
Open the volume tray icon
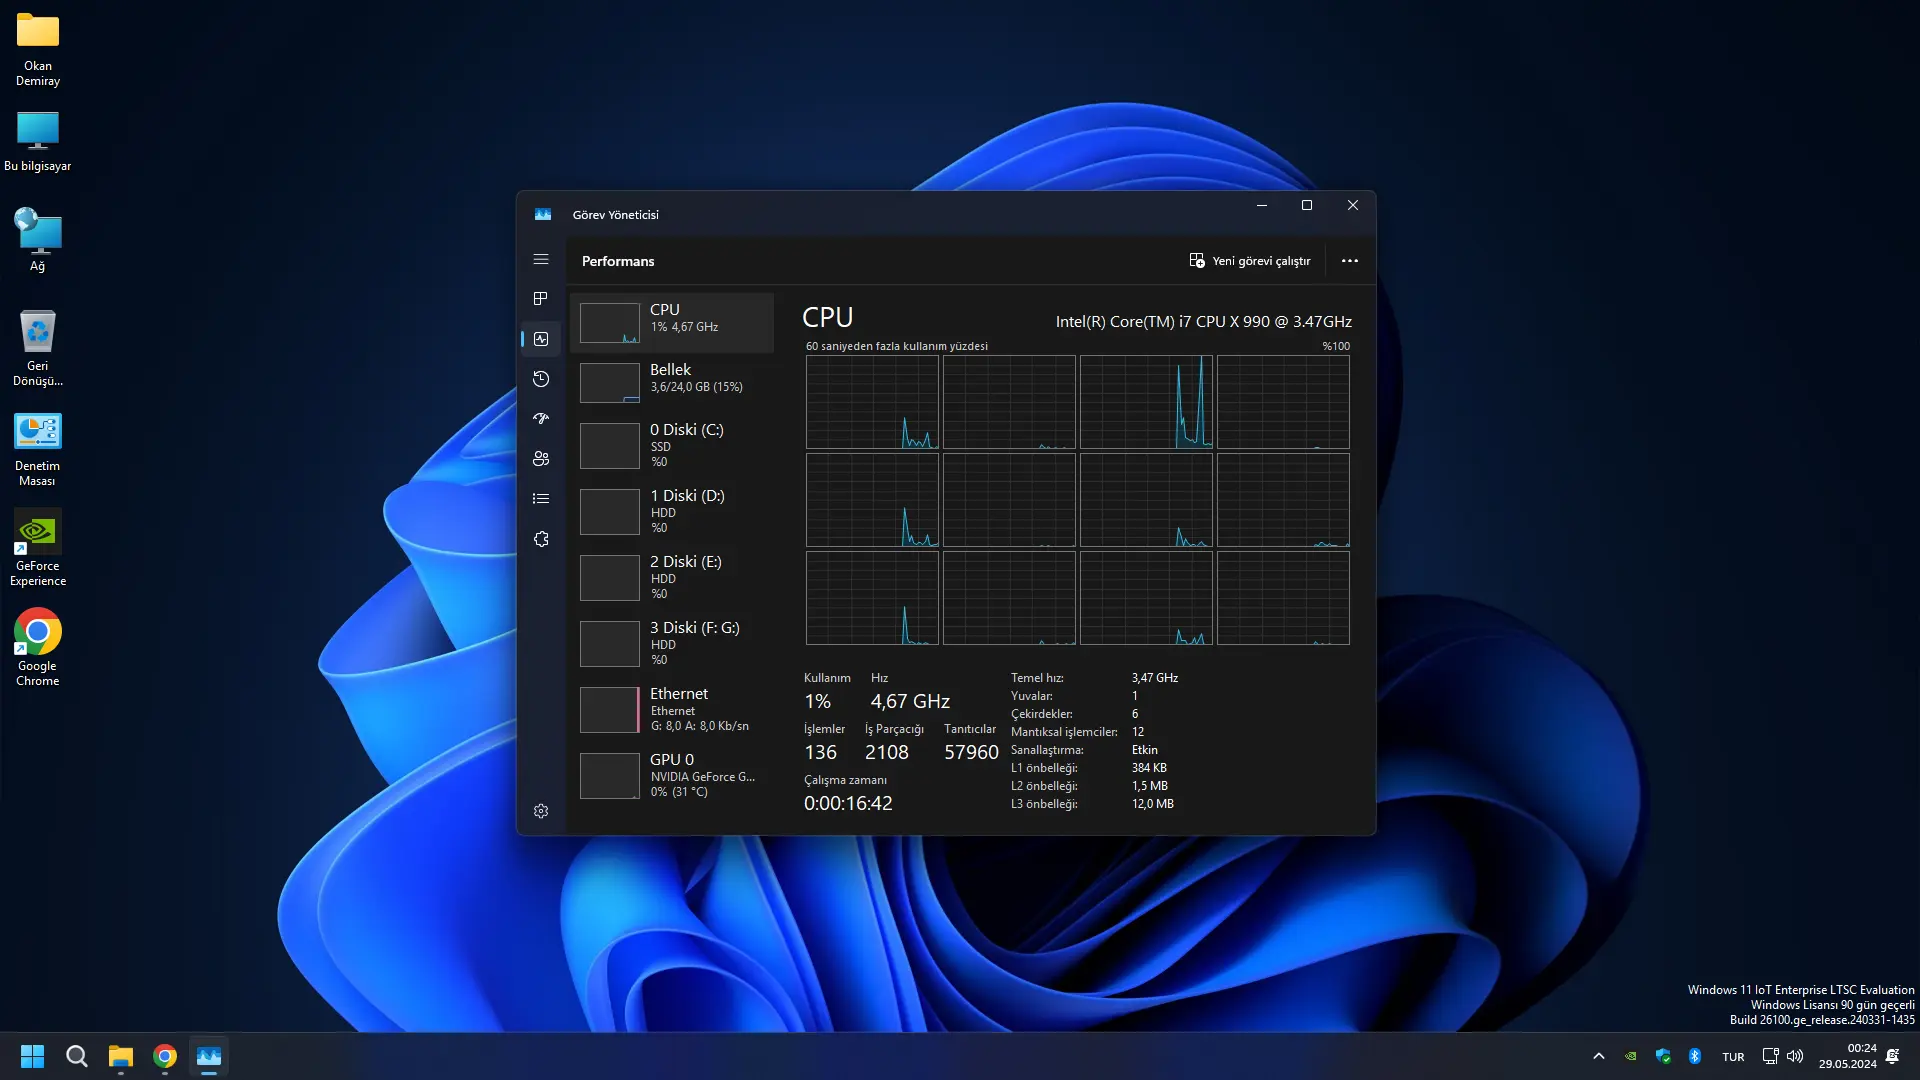click(x=1795, y=1056)
